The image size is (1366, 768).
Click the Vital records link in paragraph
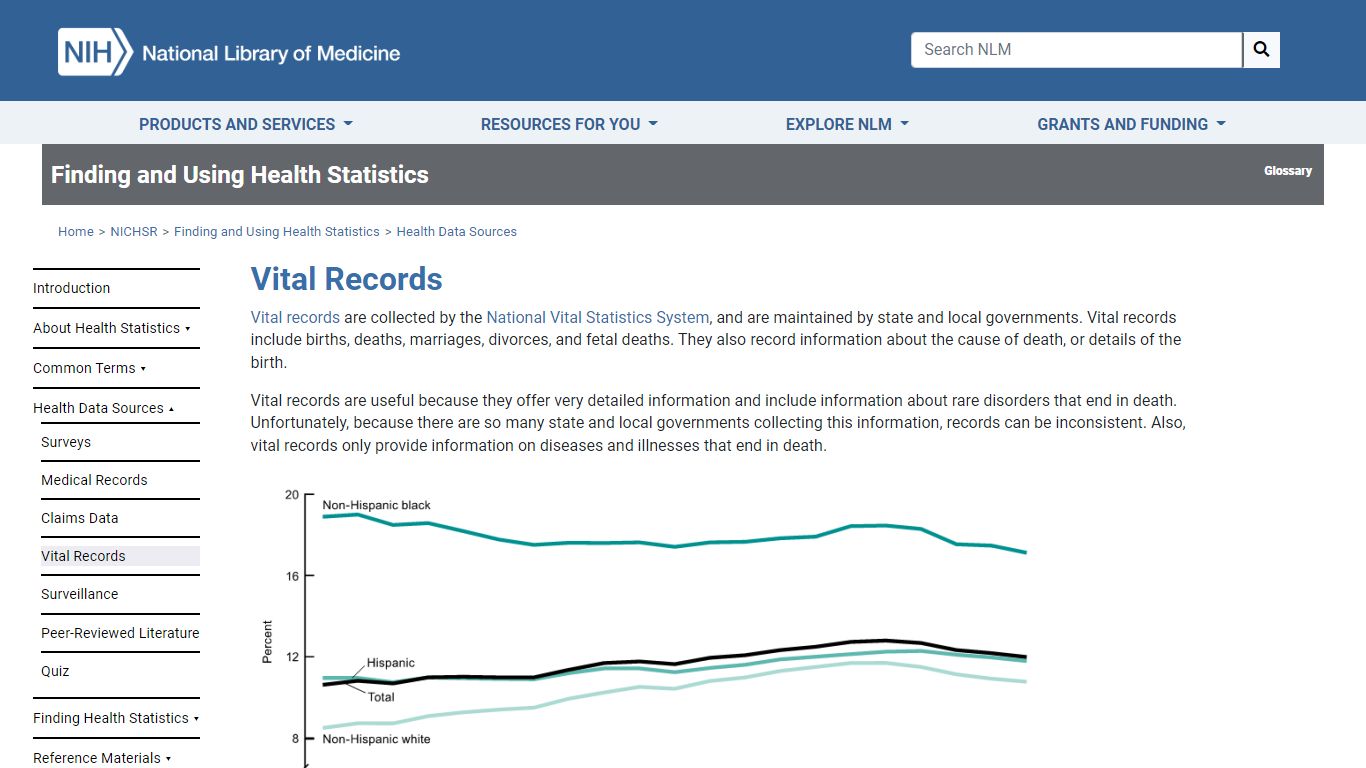click(x=295, y=317)
